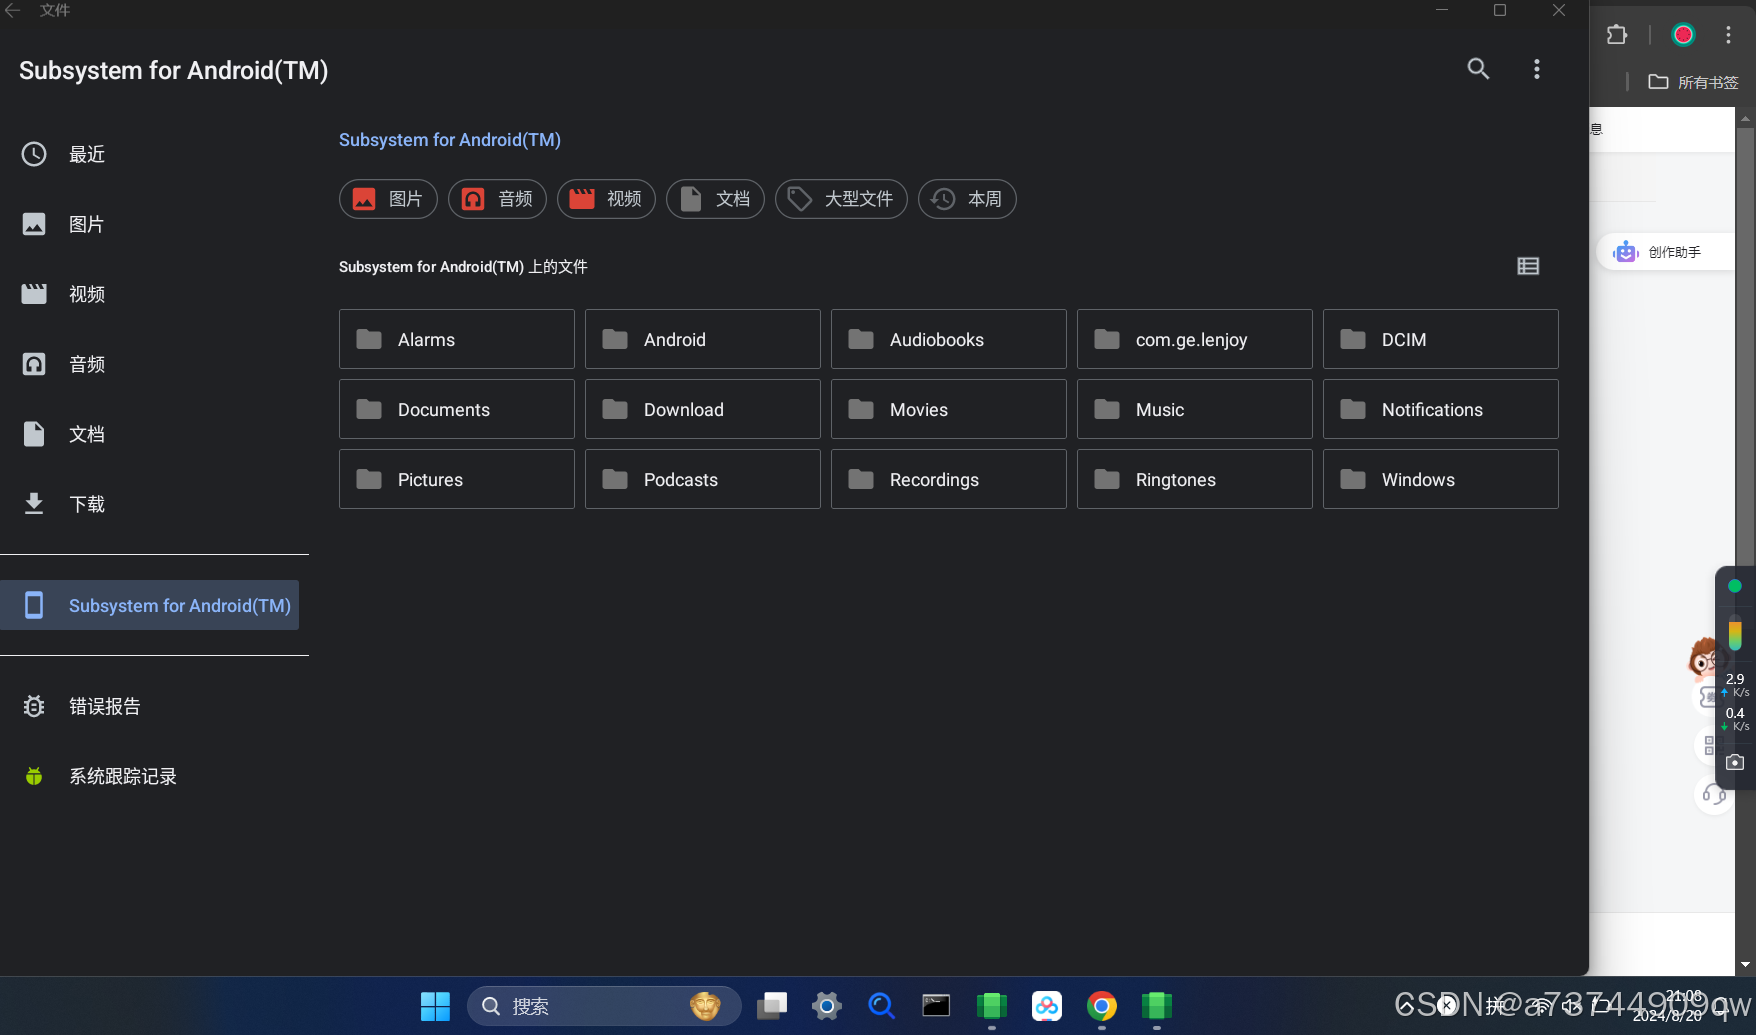The height and width of the screenshot is (1035, 1756).
Task: Open the Documents folder
Action: 457,409
